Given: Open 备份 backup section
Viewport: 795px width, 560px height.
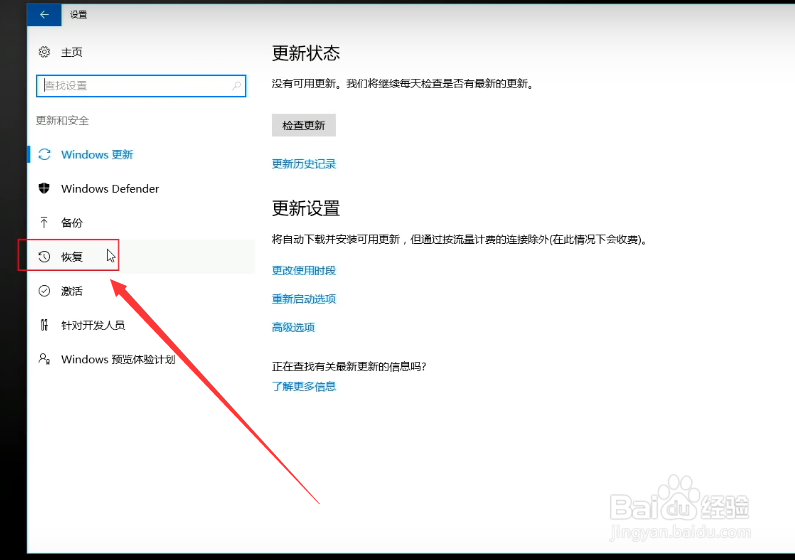Looking at the screenshot, I should pos(71,222).
